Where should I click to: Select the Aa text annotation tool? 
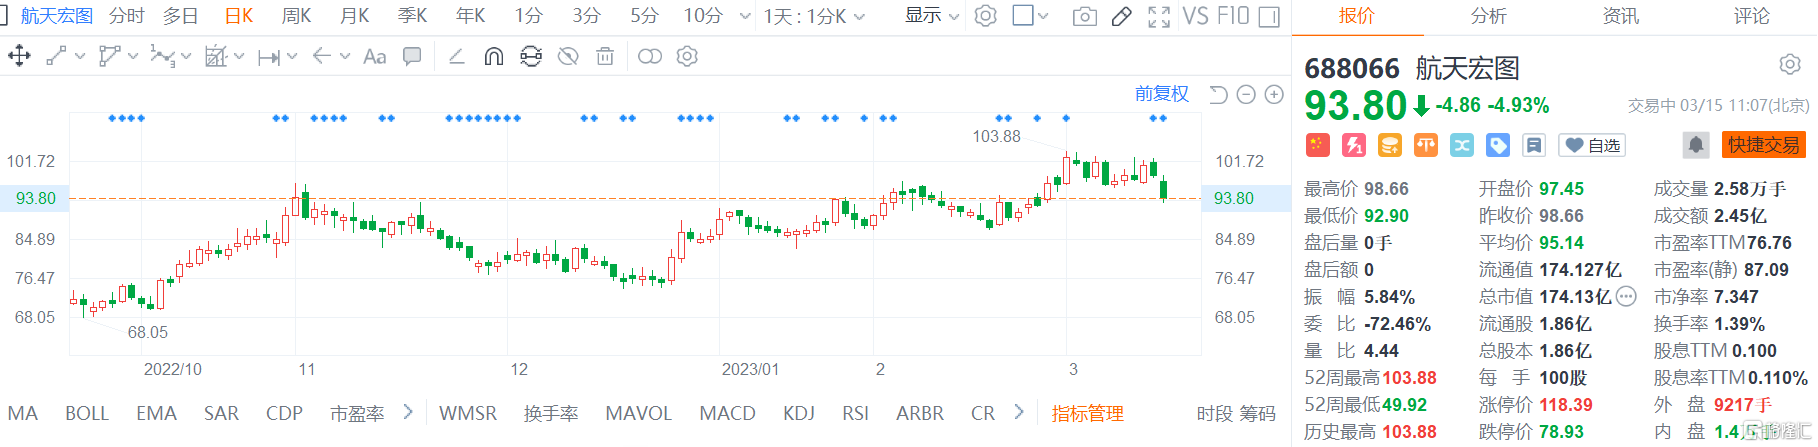(x=374, y=57)
